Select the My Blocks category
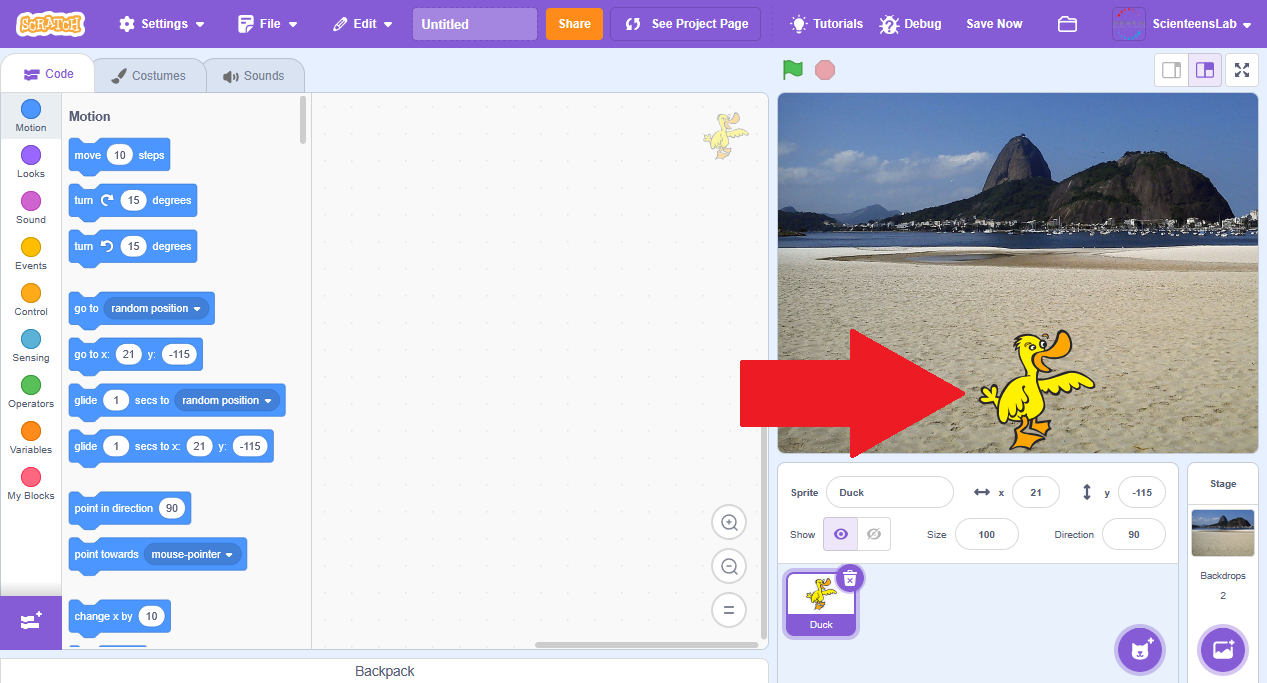The width and height of the screenshot is (1267, 683). click(31, 484)
